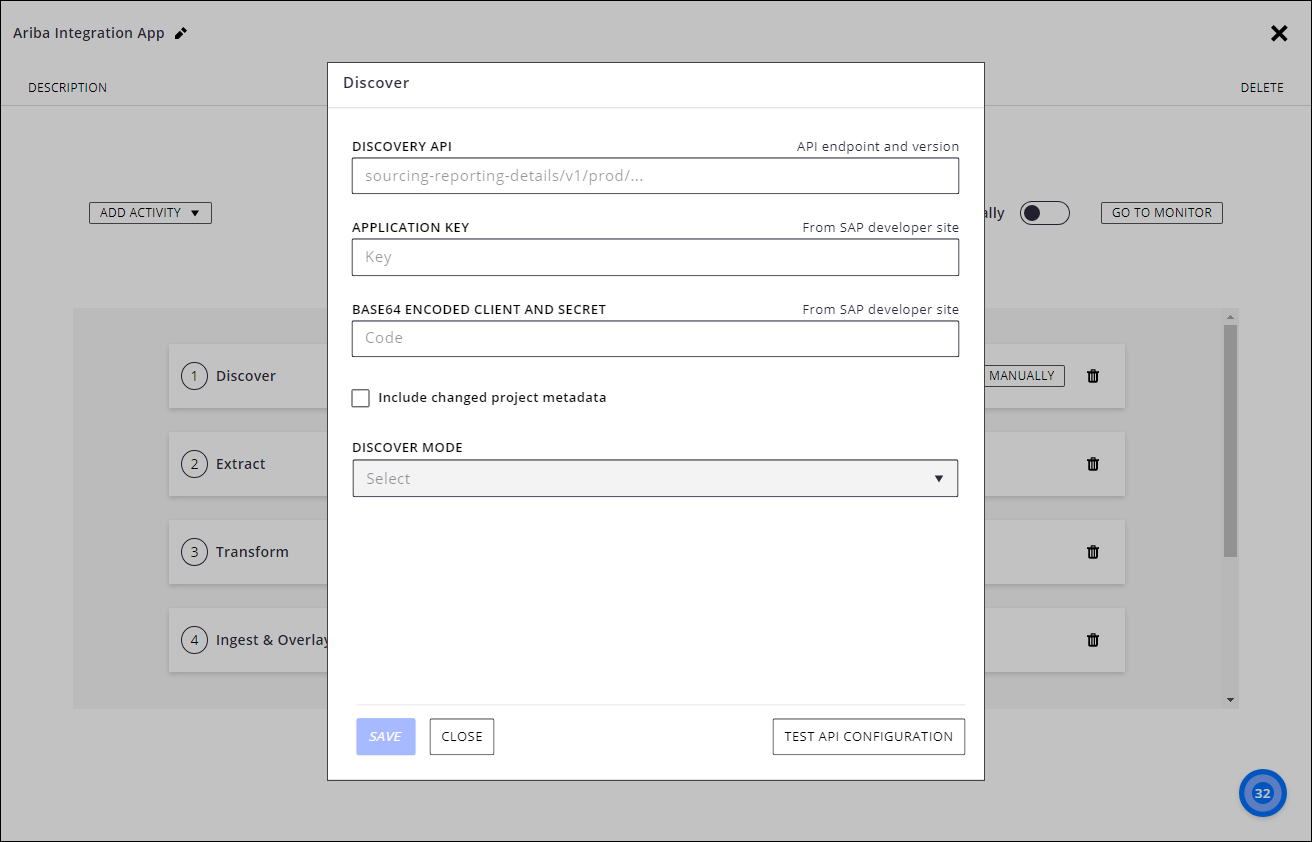
Task: Click the Go To Monitor button
Action: point(1161,213)
